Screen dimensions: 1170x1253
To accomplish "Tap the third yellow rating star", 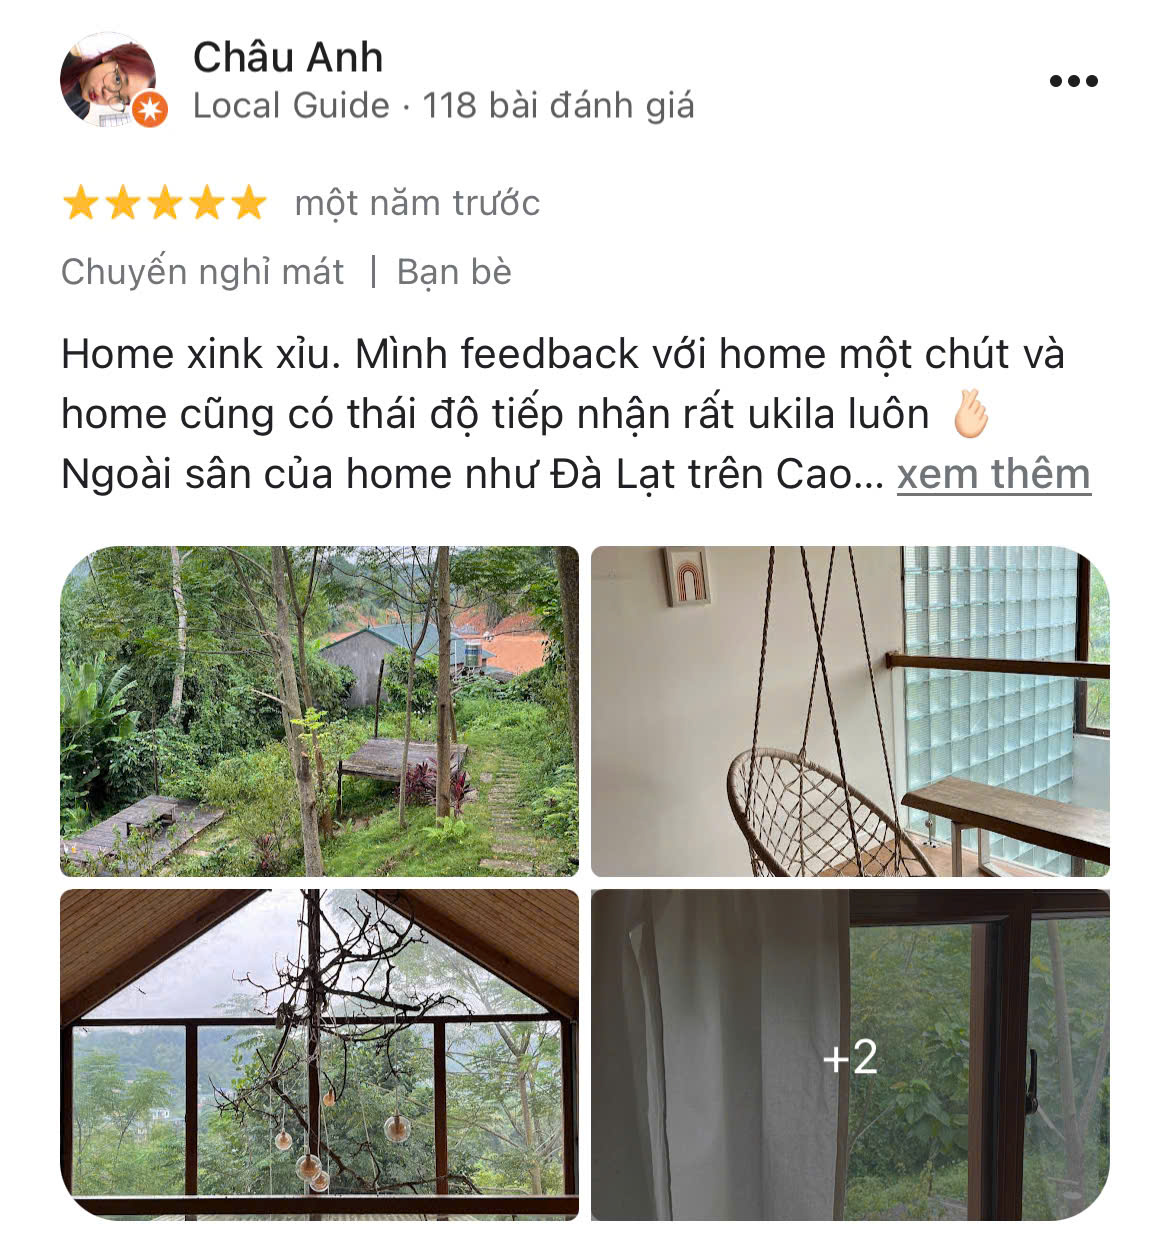I will (x=164, y=203).
